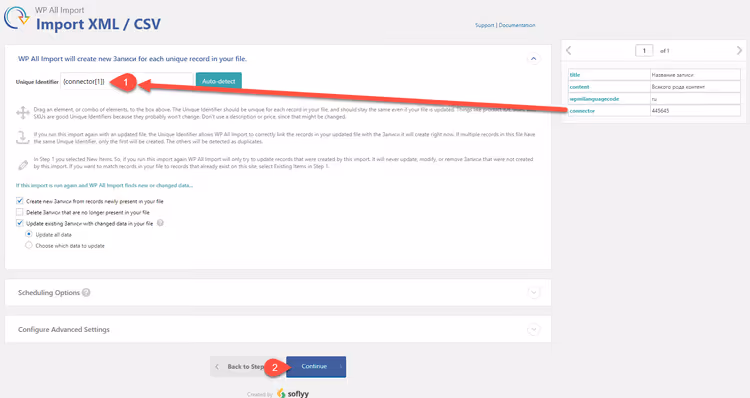The image size is (750, 398).
Task: Click the pencil info icon
Action: [22, 165]
